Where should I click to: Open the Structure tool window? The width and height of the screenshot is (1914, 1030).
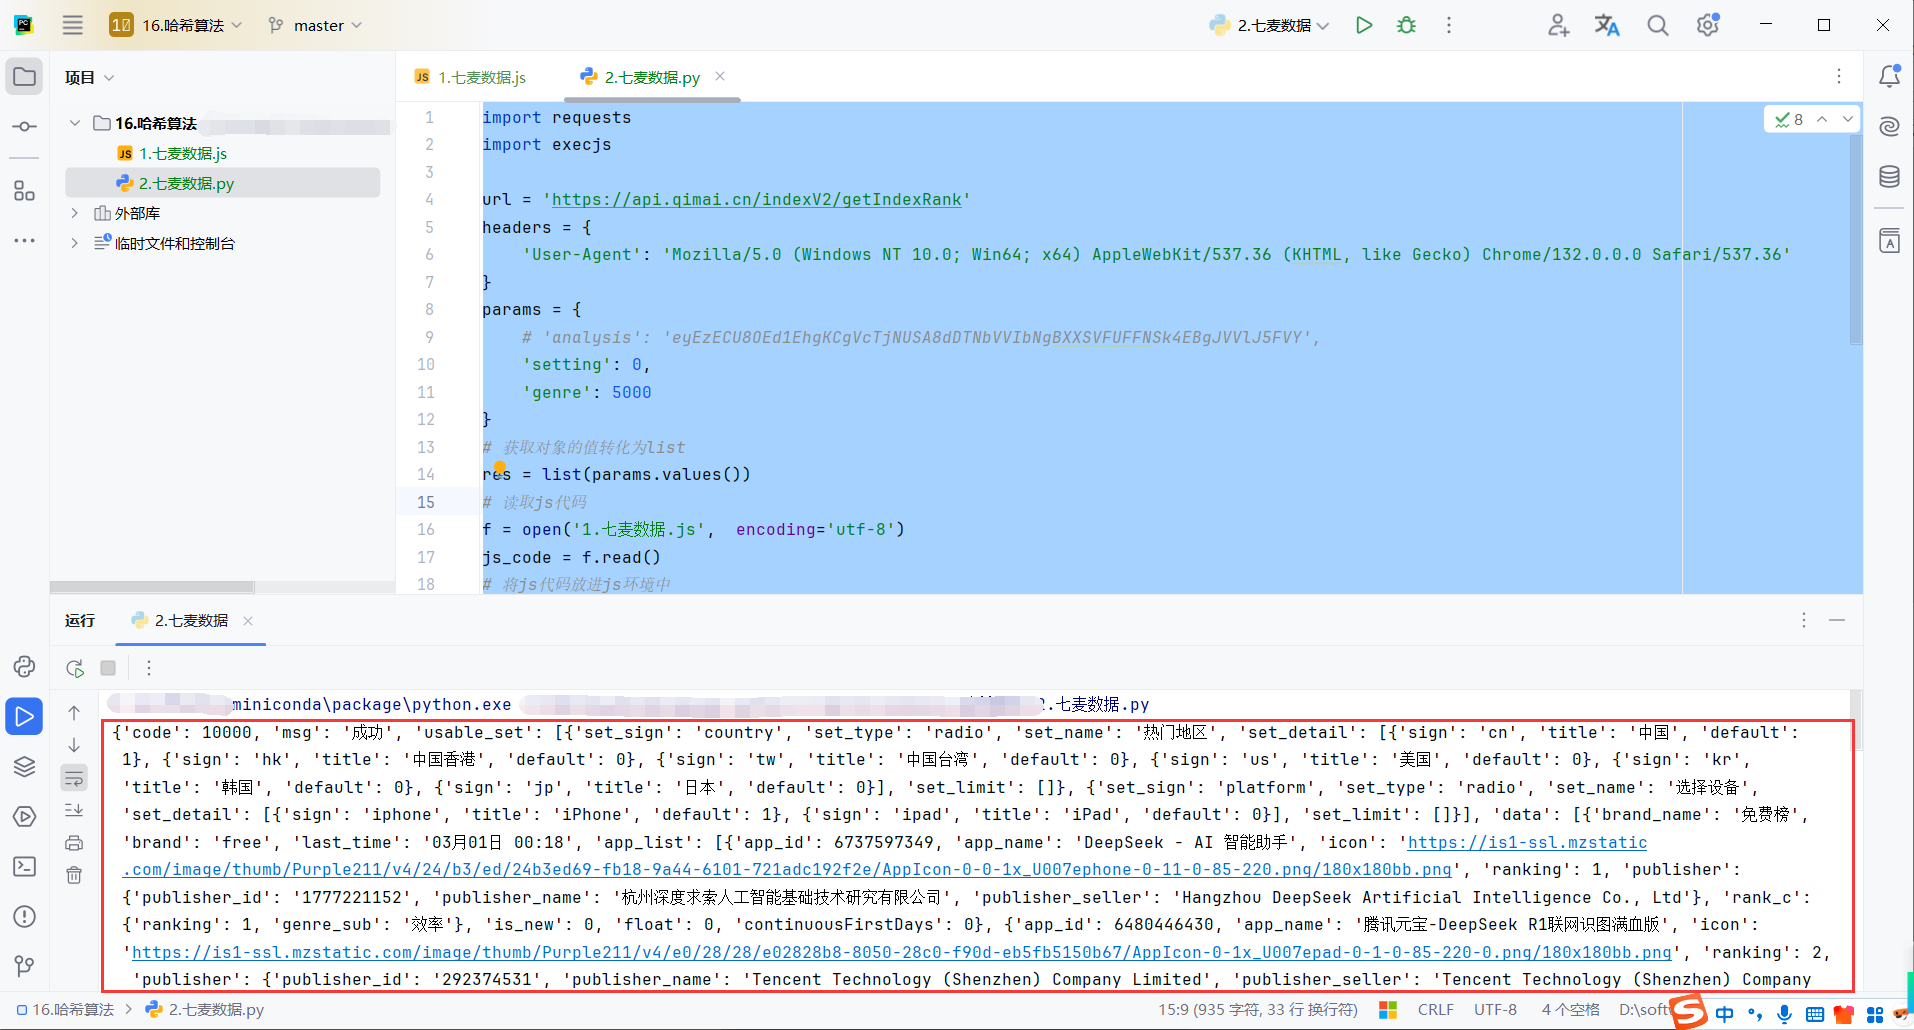pyautogui.click(x=24, y=191)
